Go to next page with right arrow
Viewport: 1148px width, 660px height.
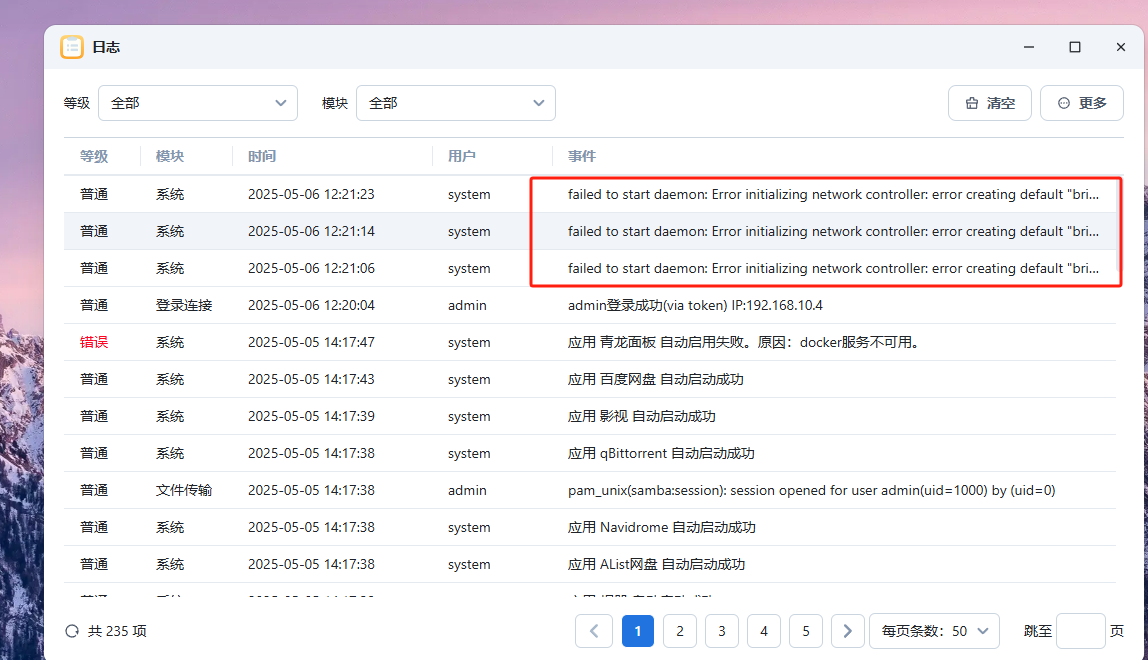[x=848, y=631]
